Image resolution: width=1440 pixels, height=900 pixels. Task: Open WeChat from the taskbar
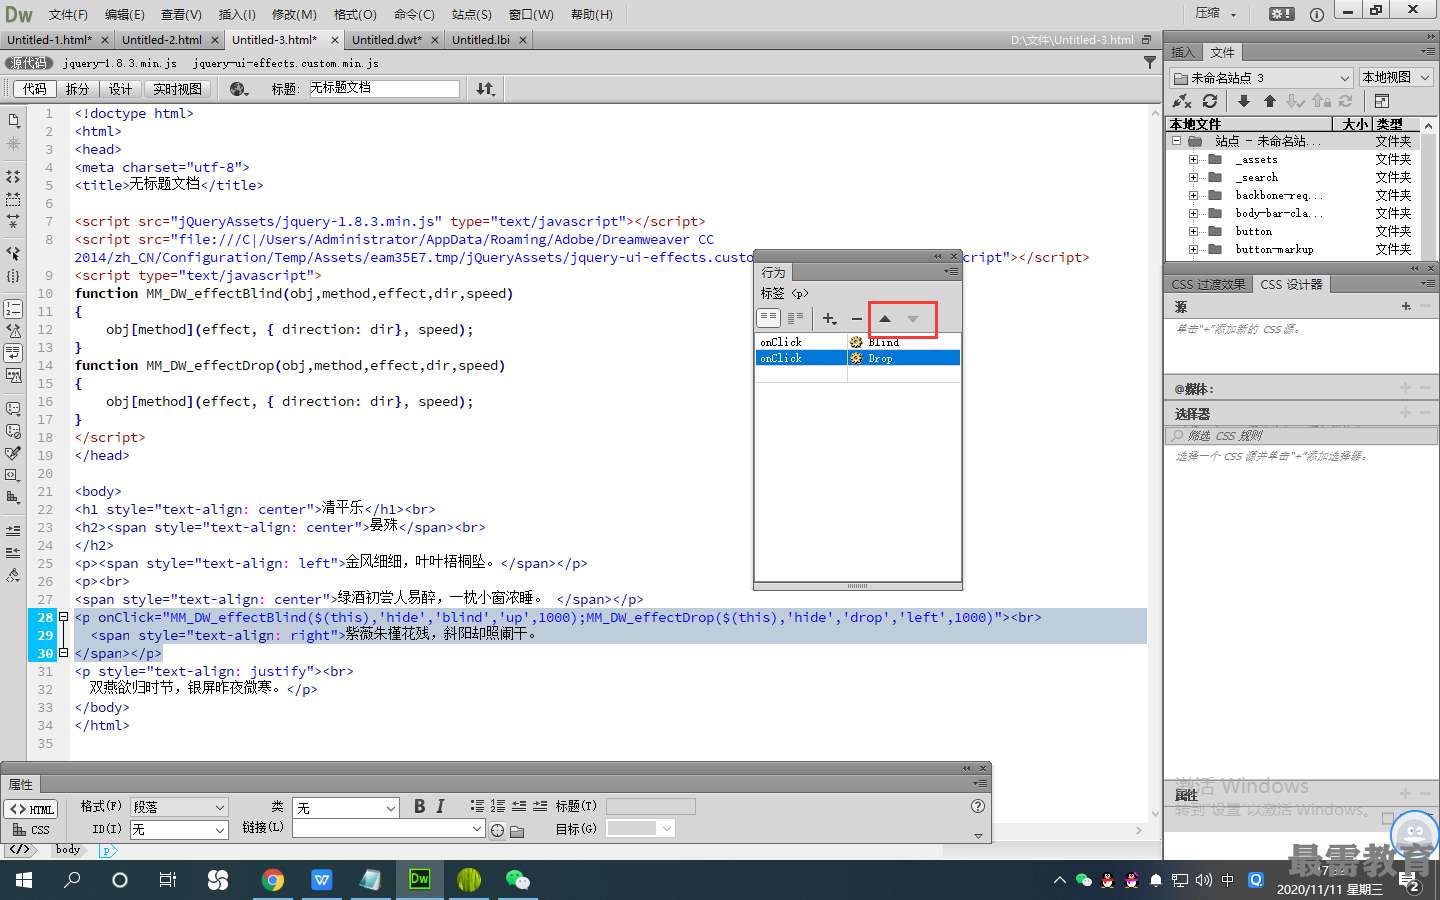(517, 880)
